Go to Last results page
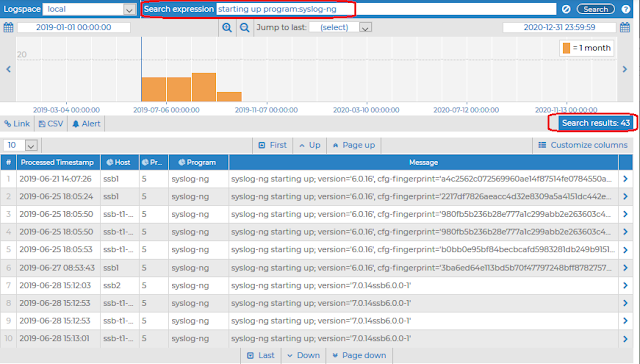Viewport: 640px width, 364px height. [x=261, y=355]
